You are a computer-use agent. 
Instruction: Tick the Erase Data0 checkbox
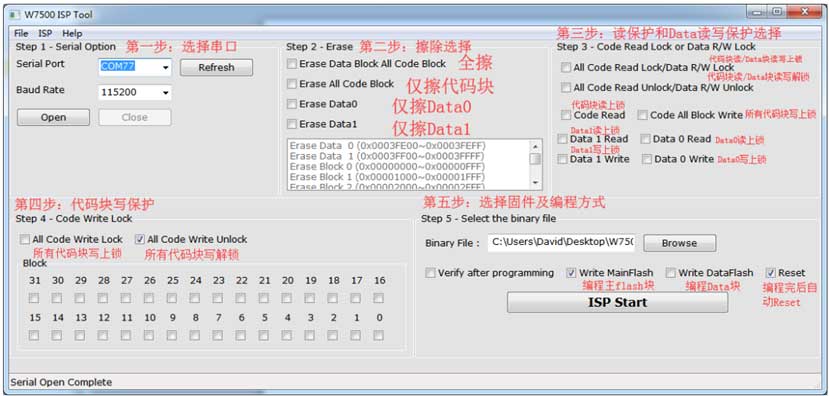292,104
